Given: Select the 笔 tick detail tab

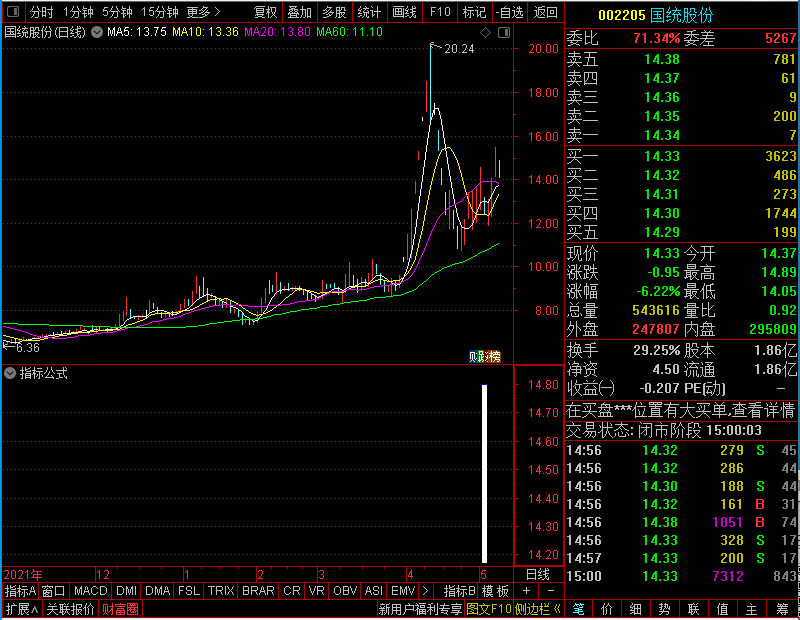Looking at the screenshot, I should [x=578, y=609].
